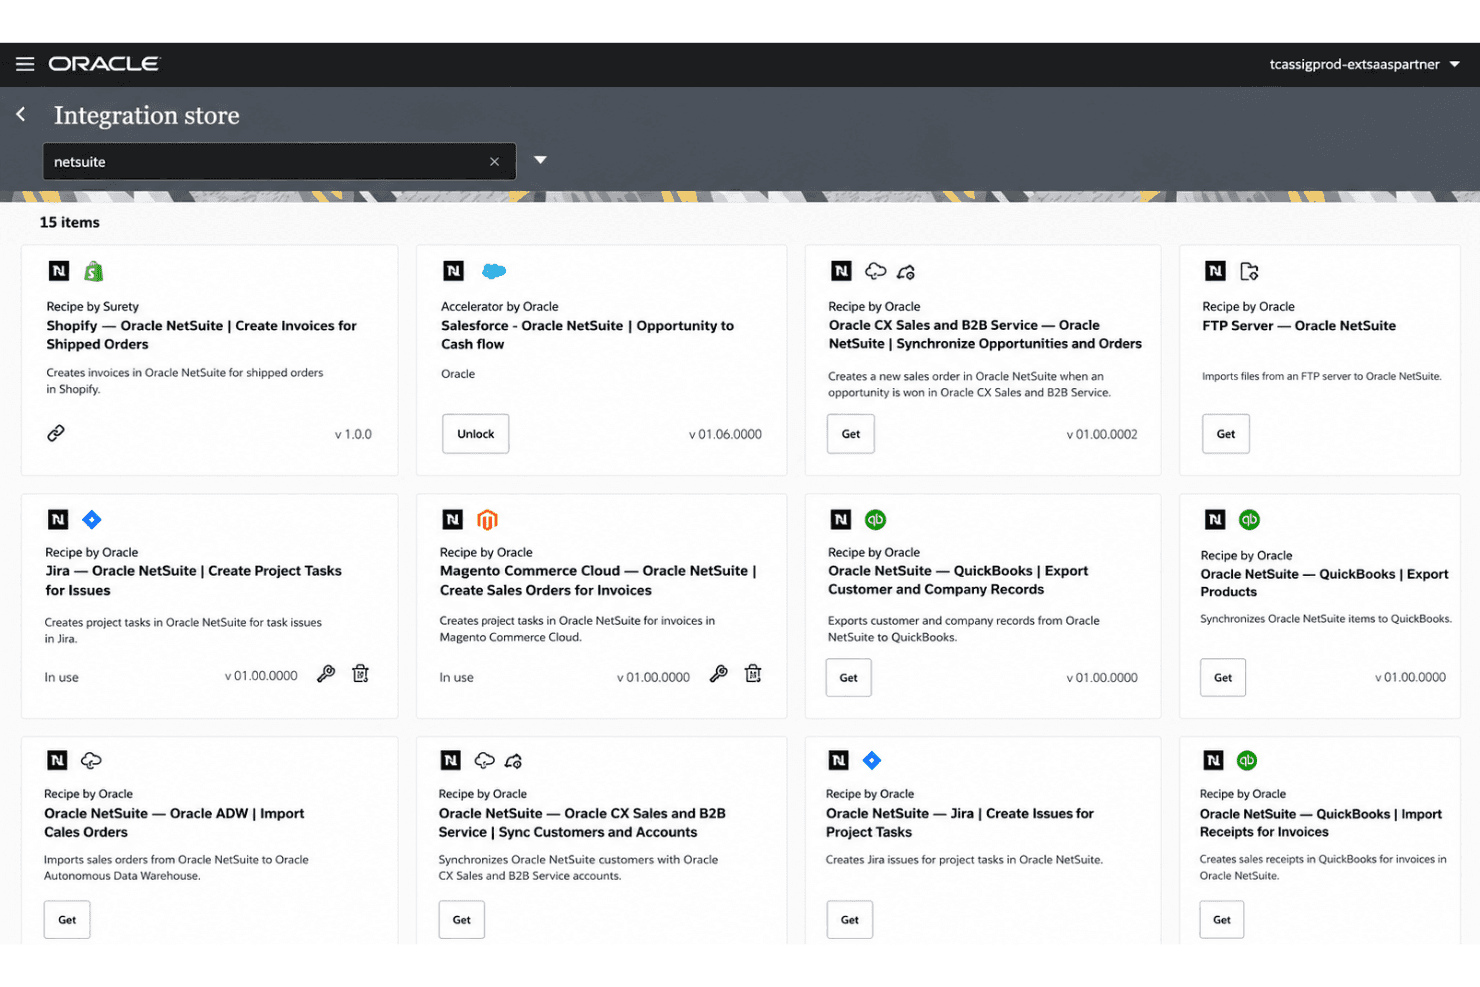Click the FTP file icon on FTP Server card

1249,271
